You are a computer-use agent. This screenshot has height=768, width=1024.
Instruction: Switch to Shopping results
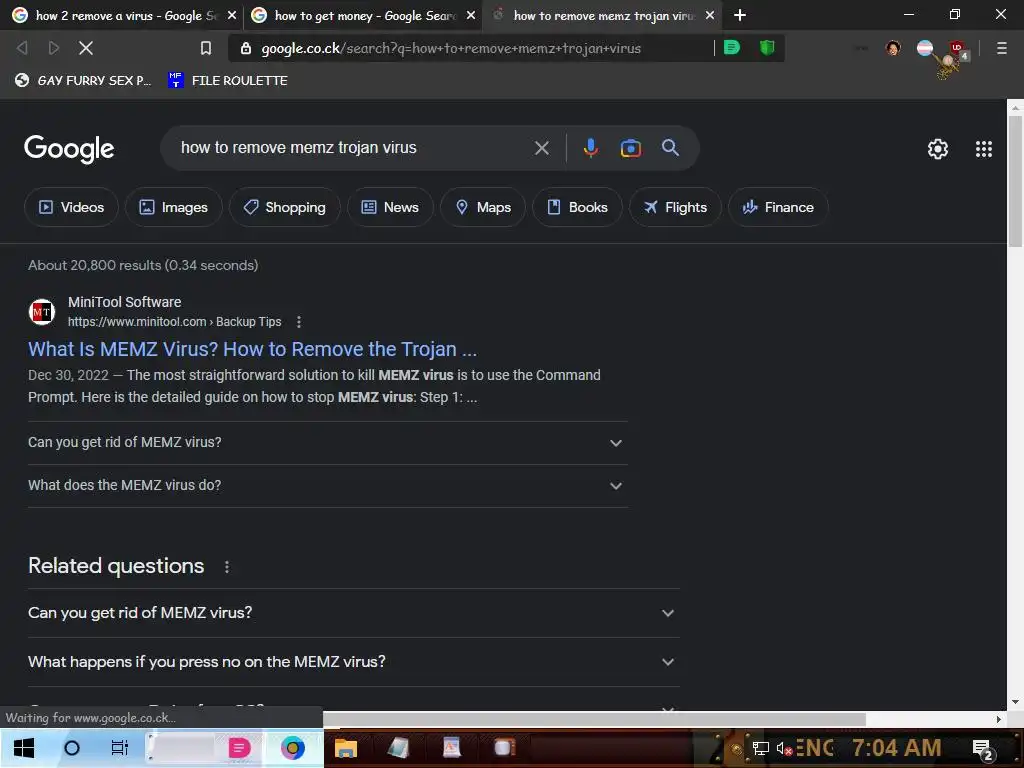[285, 207]
